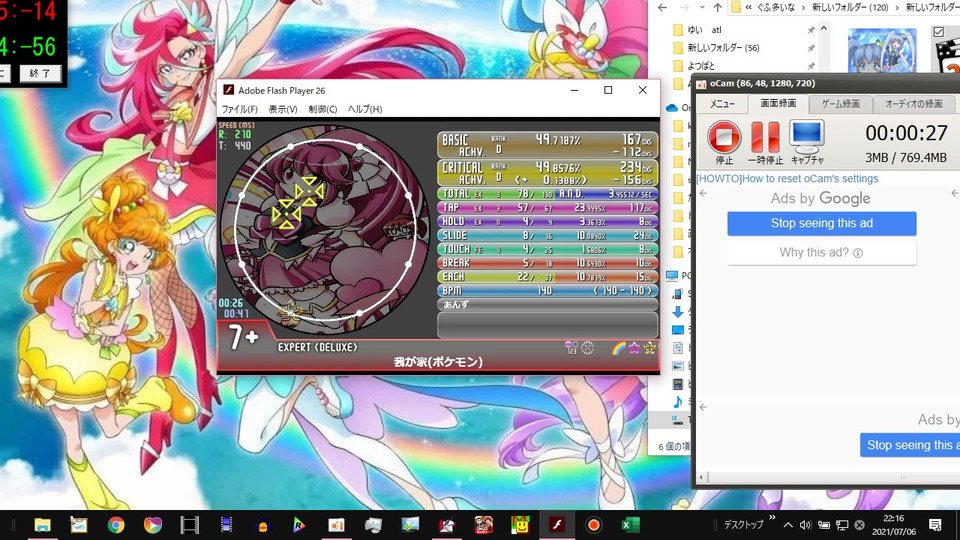This screenshot has width=960, height=540.
Task: Open the HOWTO reset oCam's settings link
Action: click(x=787, y=179)
